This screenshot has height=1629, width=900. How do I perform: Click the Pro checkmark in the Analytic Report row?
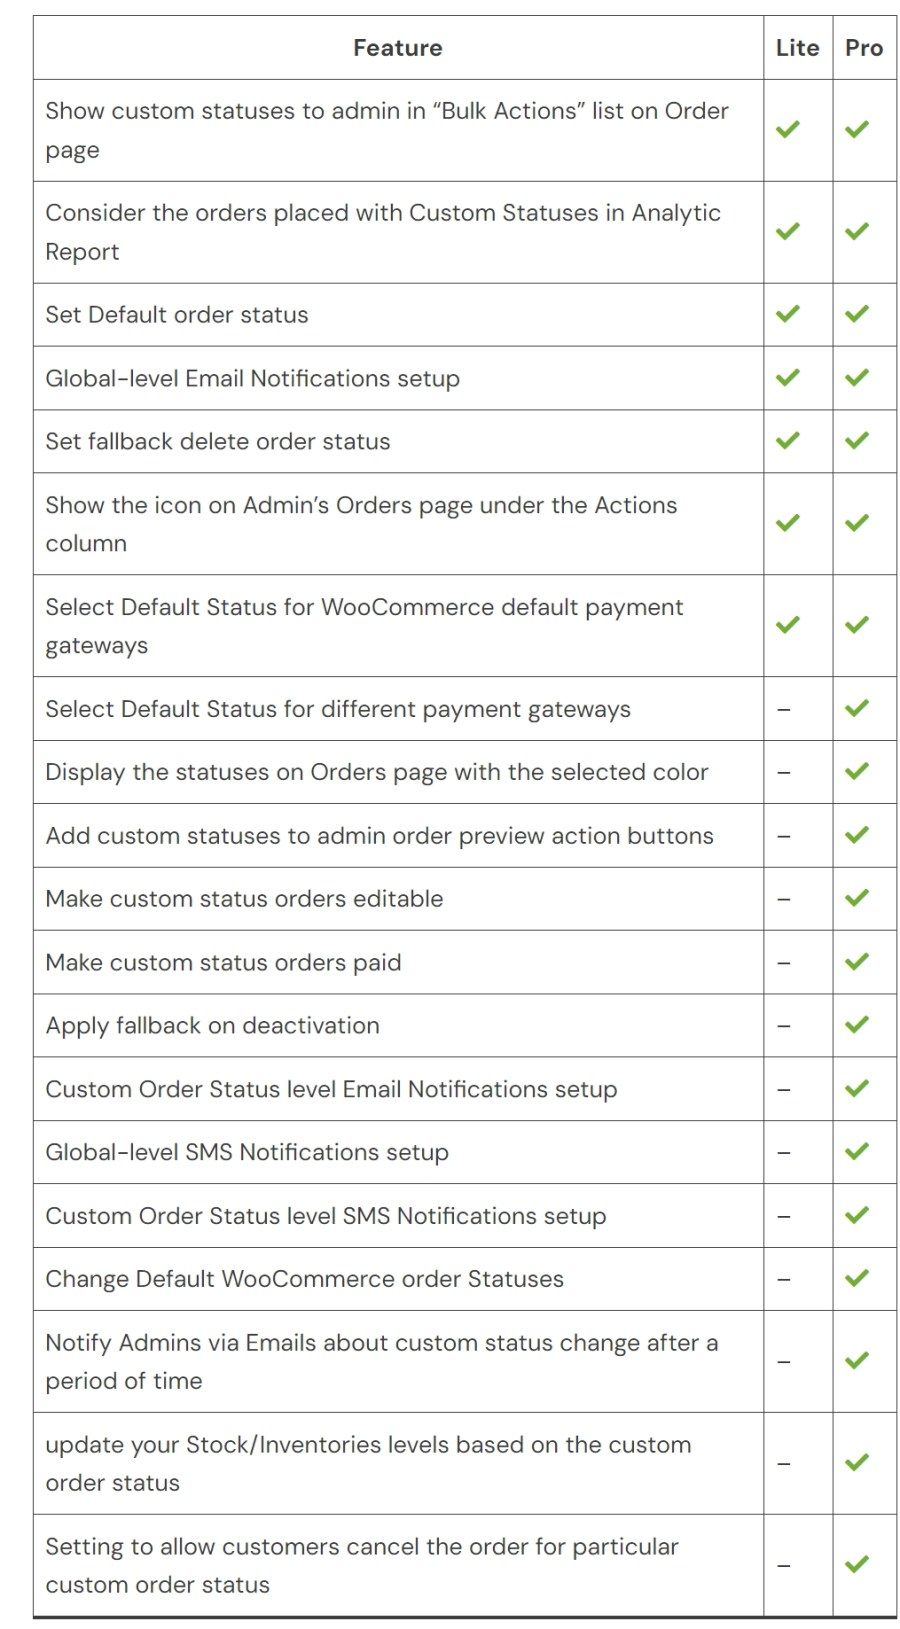(857, 232)
